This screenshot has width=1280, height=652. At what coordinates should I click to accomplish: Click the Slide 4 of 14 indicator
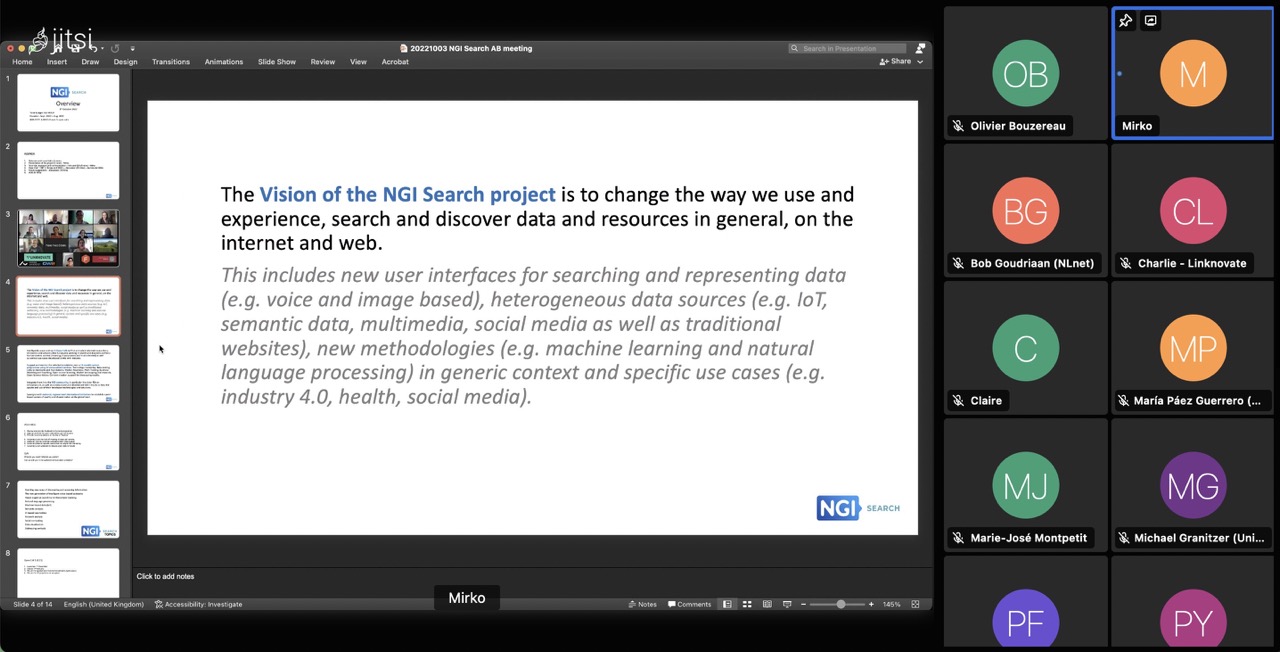click(32, 604)
